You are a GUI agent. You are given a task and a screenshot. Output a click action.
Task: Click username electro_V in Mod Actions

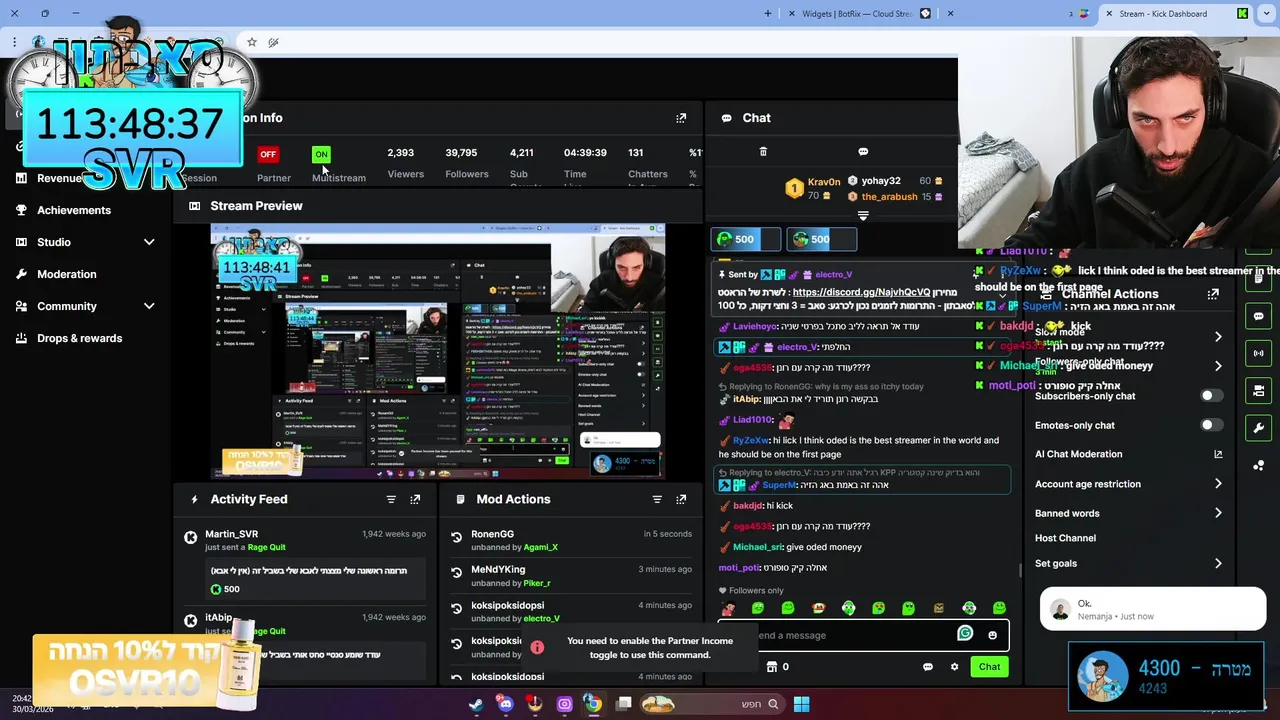click(x=542, y=619)
